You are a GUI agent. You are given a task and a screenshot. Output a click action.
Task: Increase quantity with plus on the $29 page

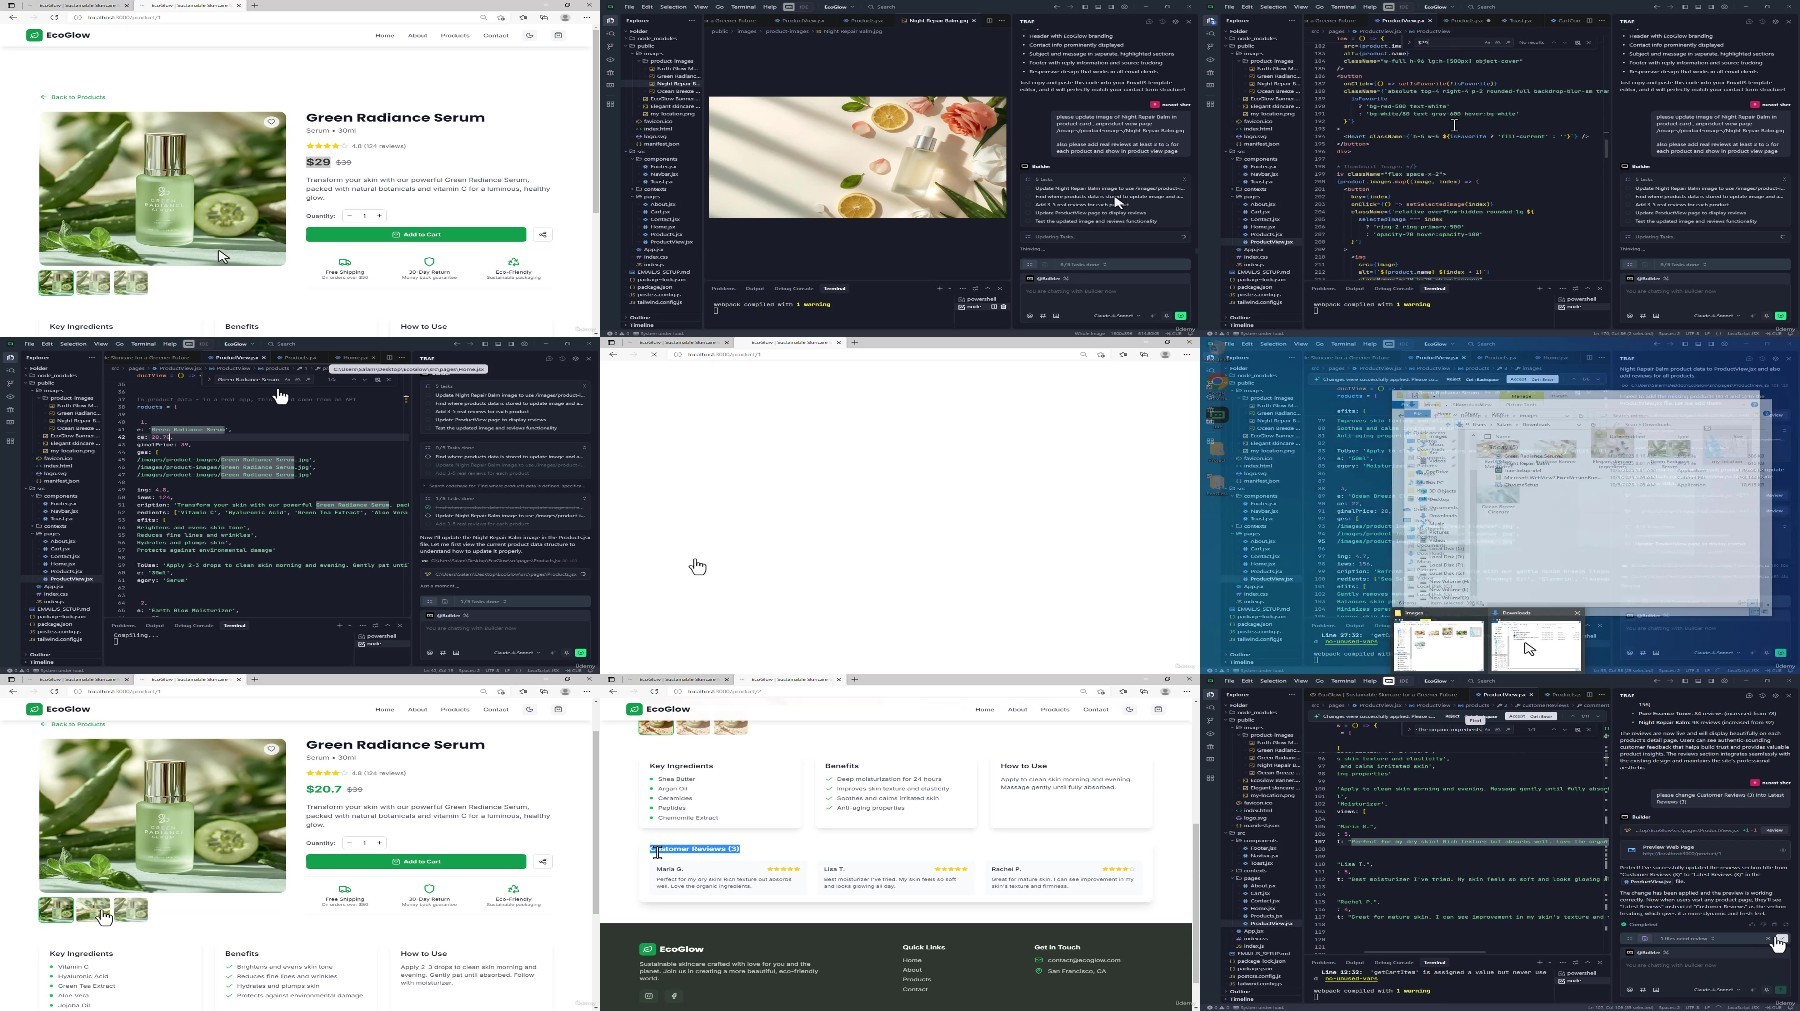click(x=380, y=216)
